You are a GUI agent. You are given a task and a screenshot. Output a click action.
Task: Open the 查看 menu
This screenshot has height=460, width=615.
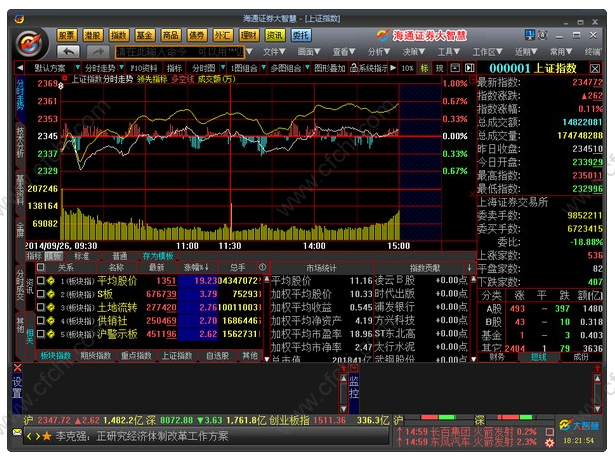pos(344,52)
